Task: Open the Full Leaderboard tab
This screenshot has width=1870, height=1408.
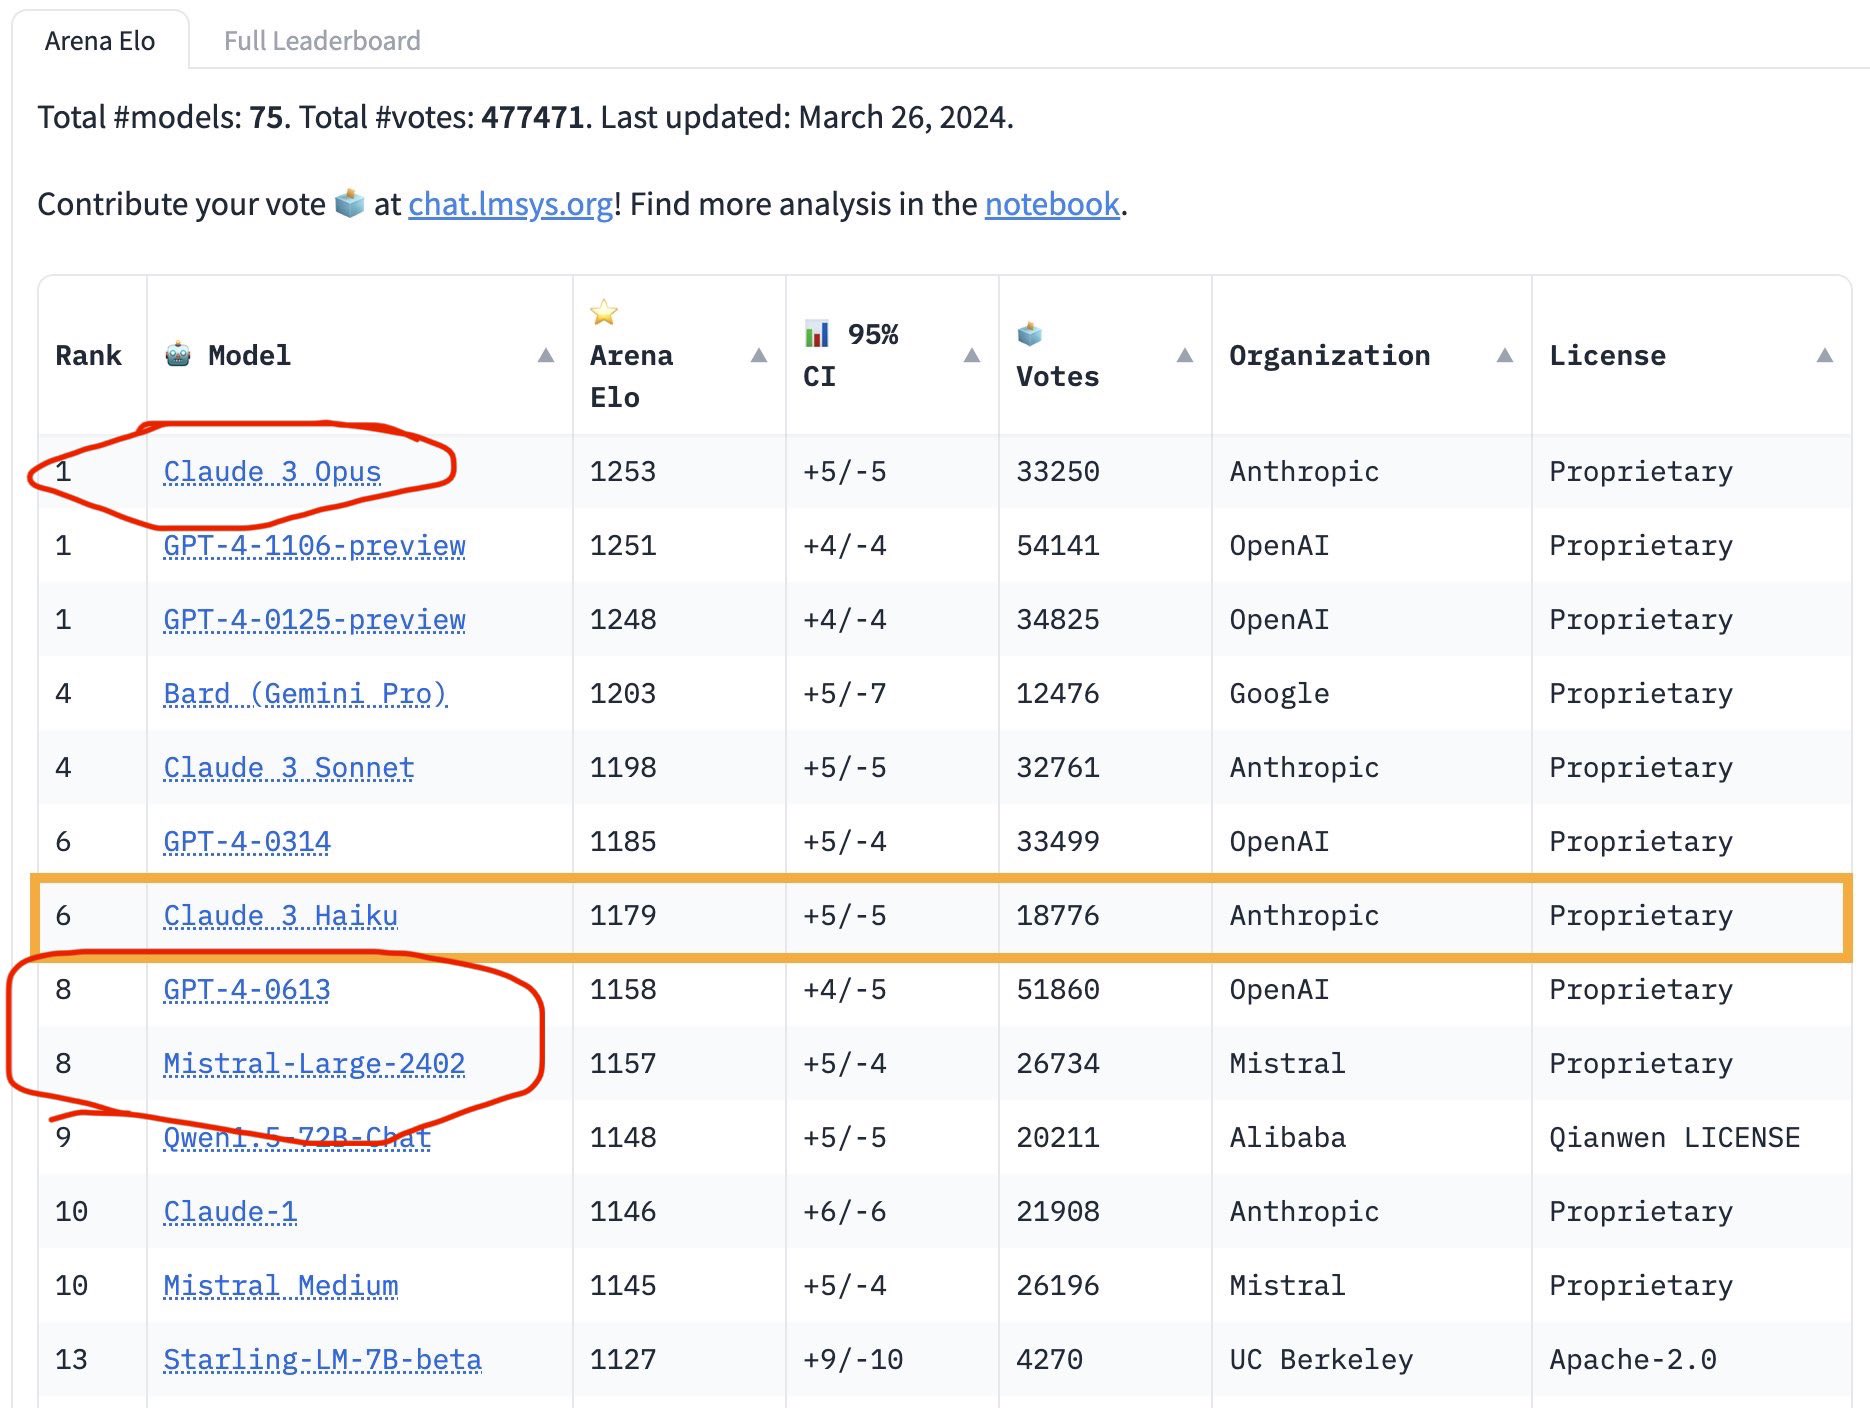Action: point(322,41)
